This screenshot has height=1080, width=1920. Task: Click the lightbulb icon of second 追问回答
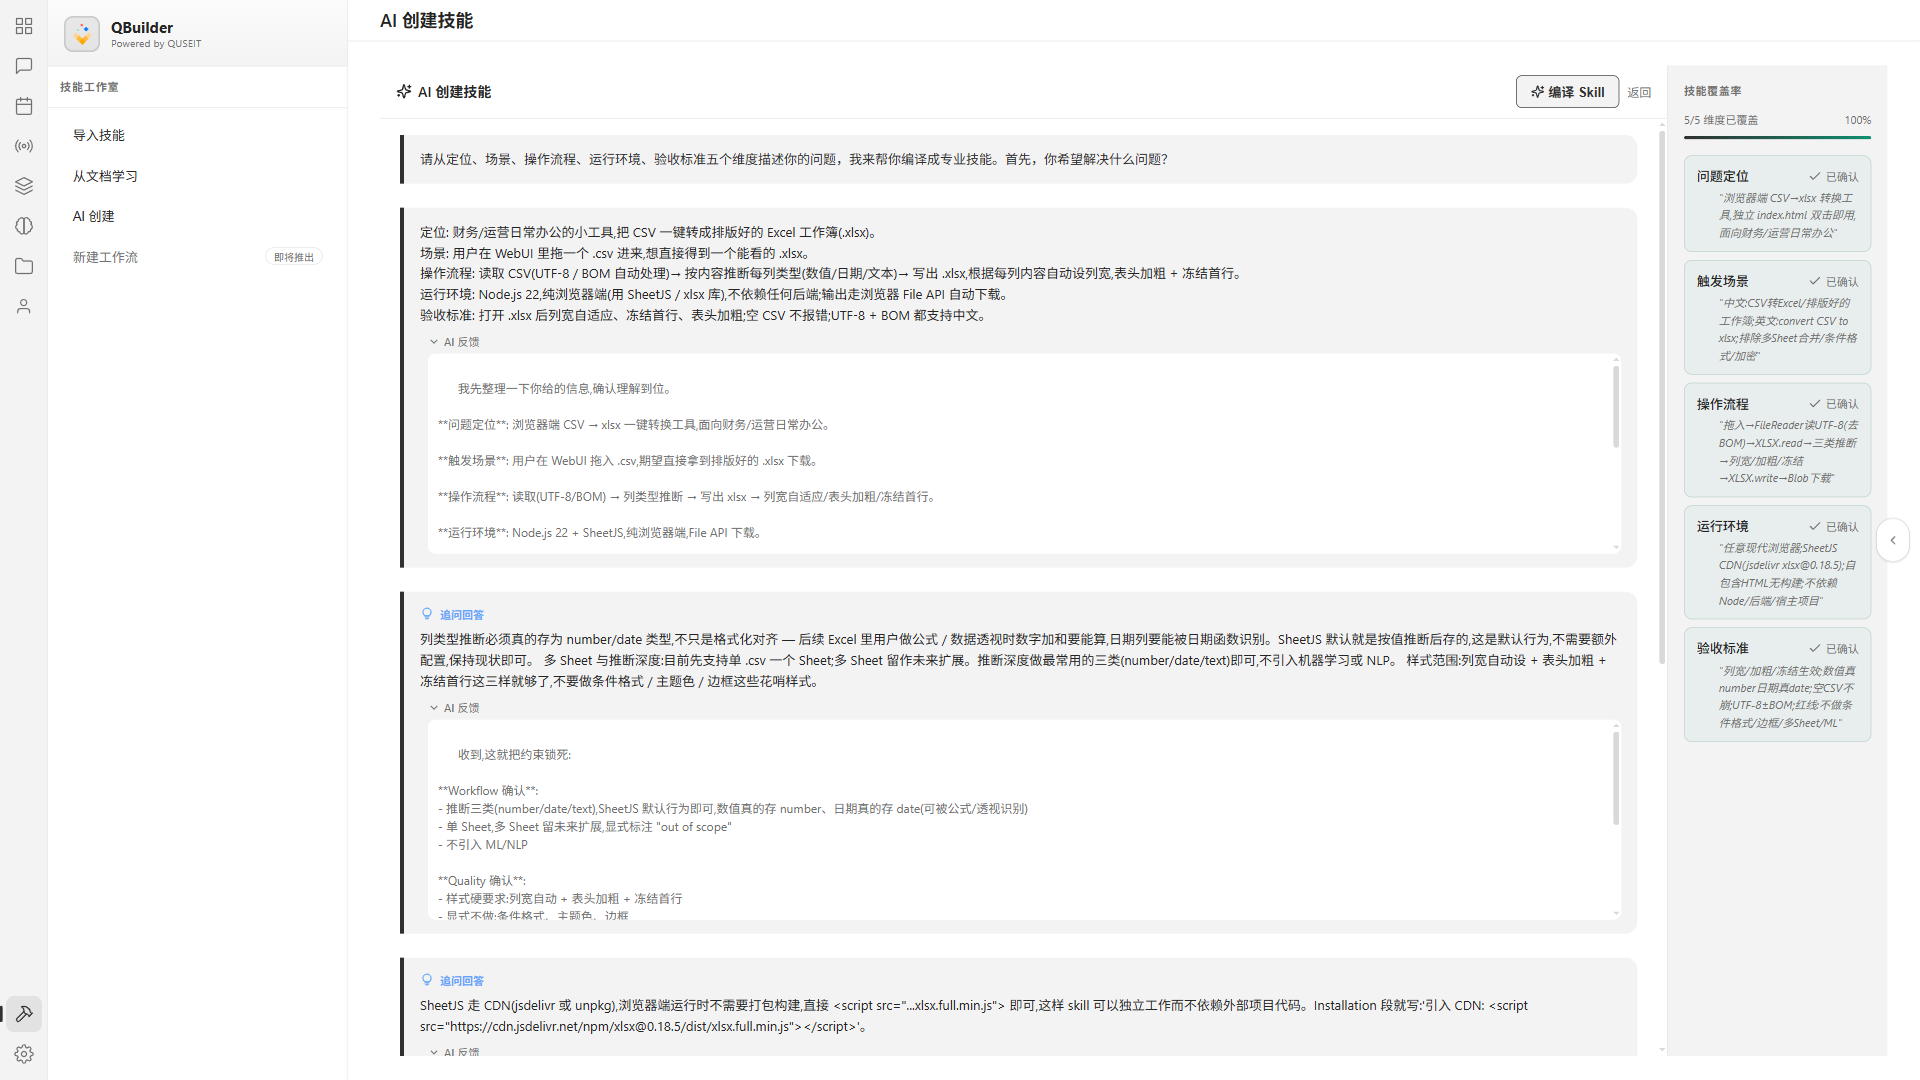click(427, 980)
